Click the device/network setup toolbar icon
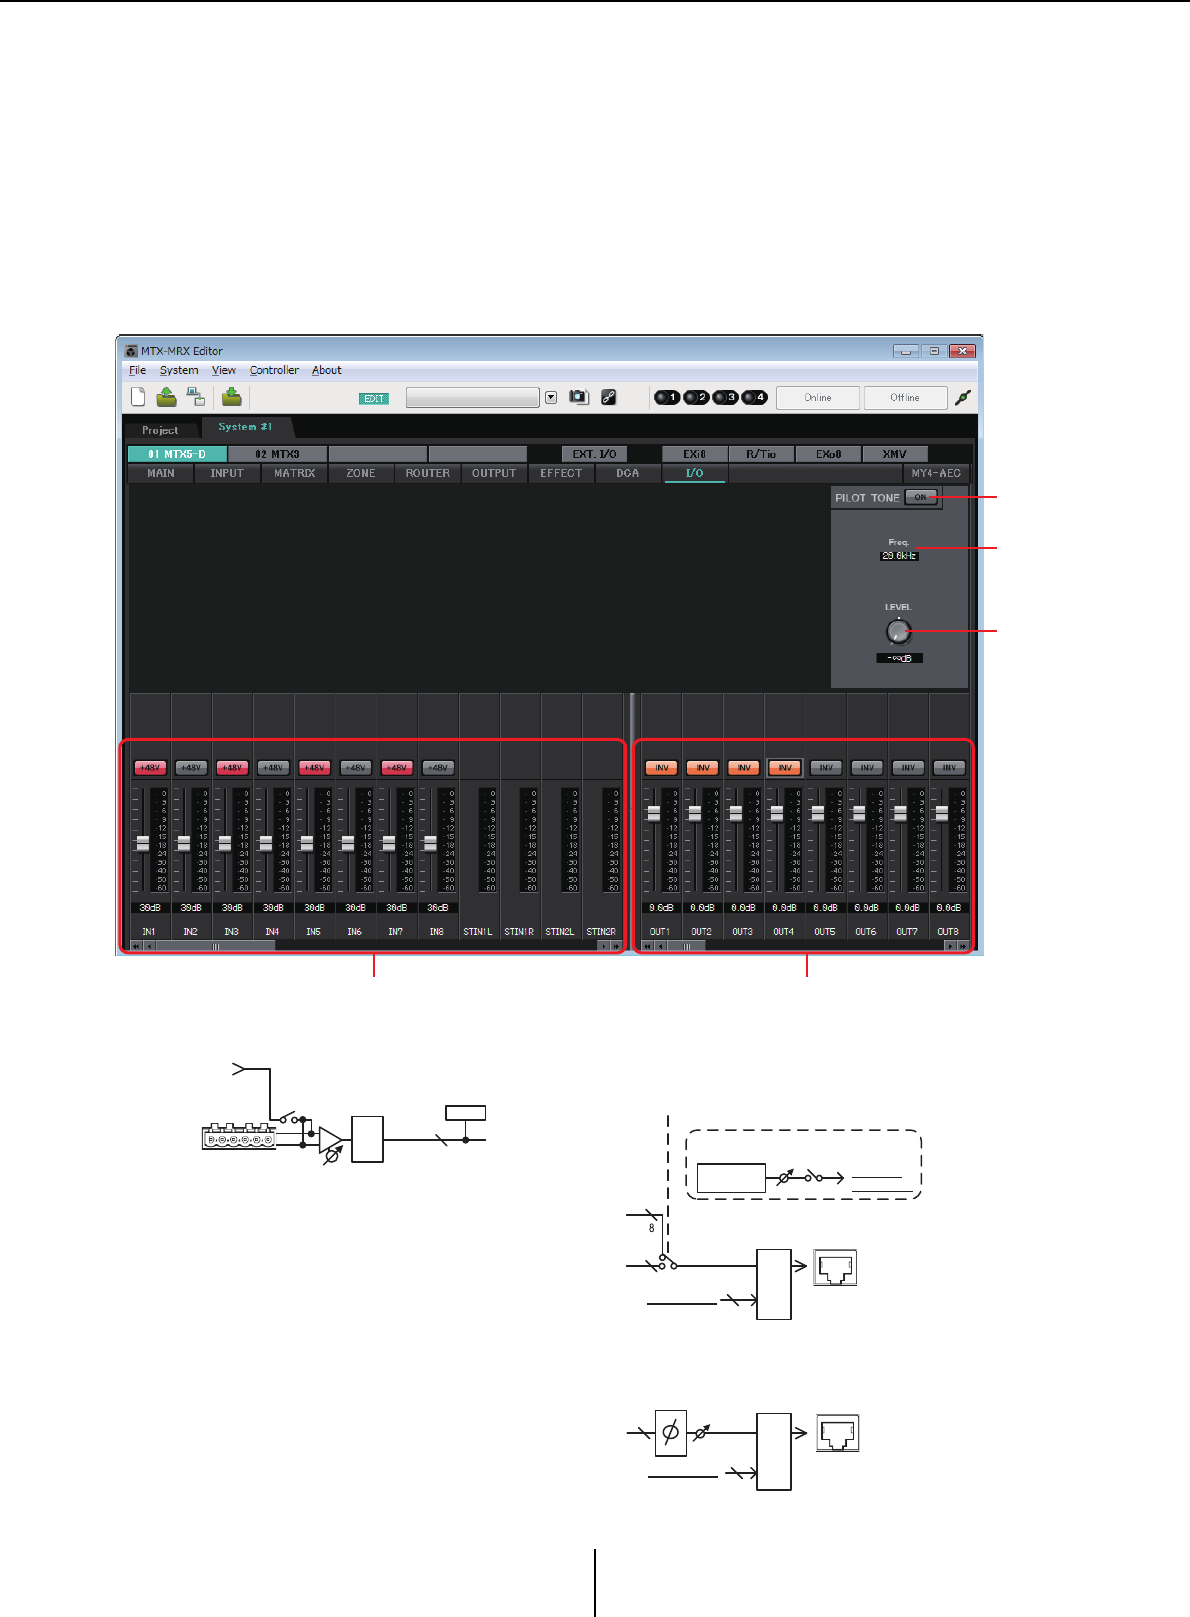This screenshot has width=1190, height=1617. click(196, 397)
